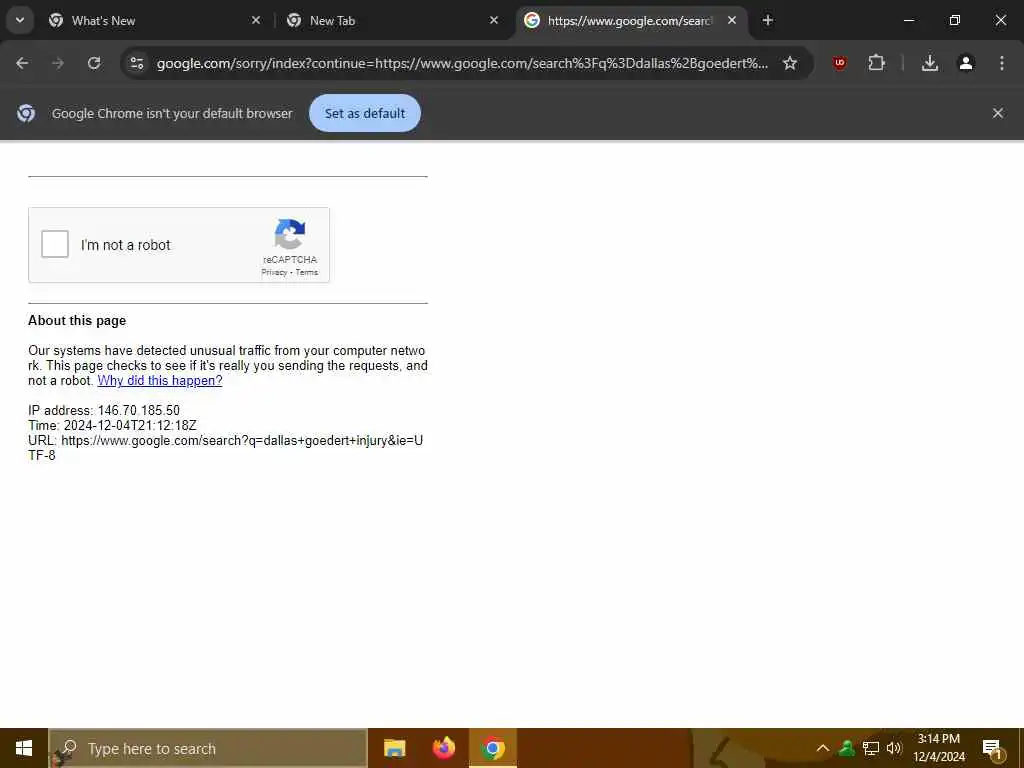The width and height of the screenshot is (1024, 768).
Task: Close the What's New tab
Action: point(256,20)
